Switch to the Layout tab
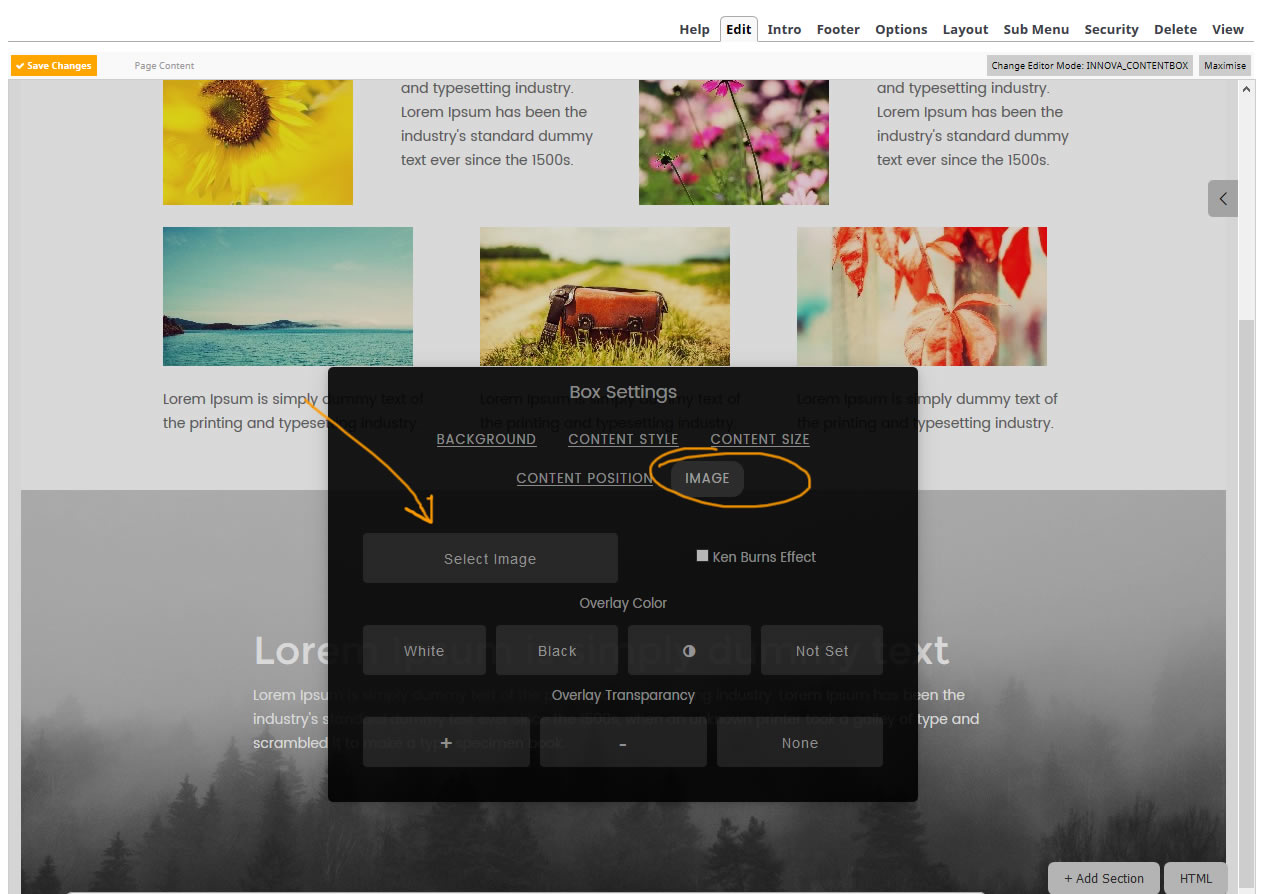The height and width of the screenshot is (894, 1262). pyautogui.click(x=965, y=29)
